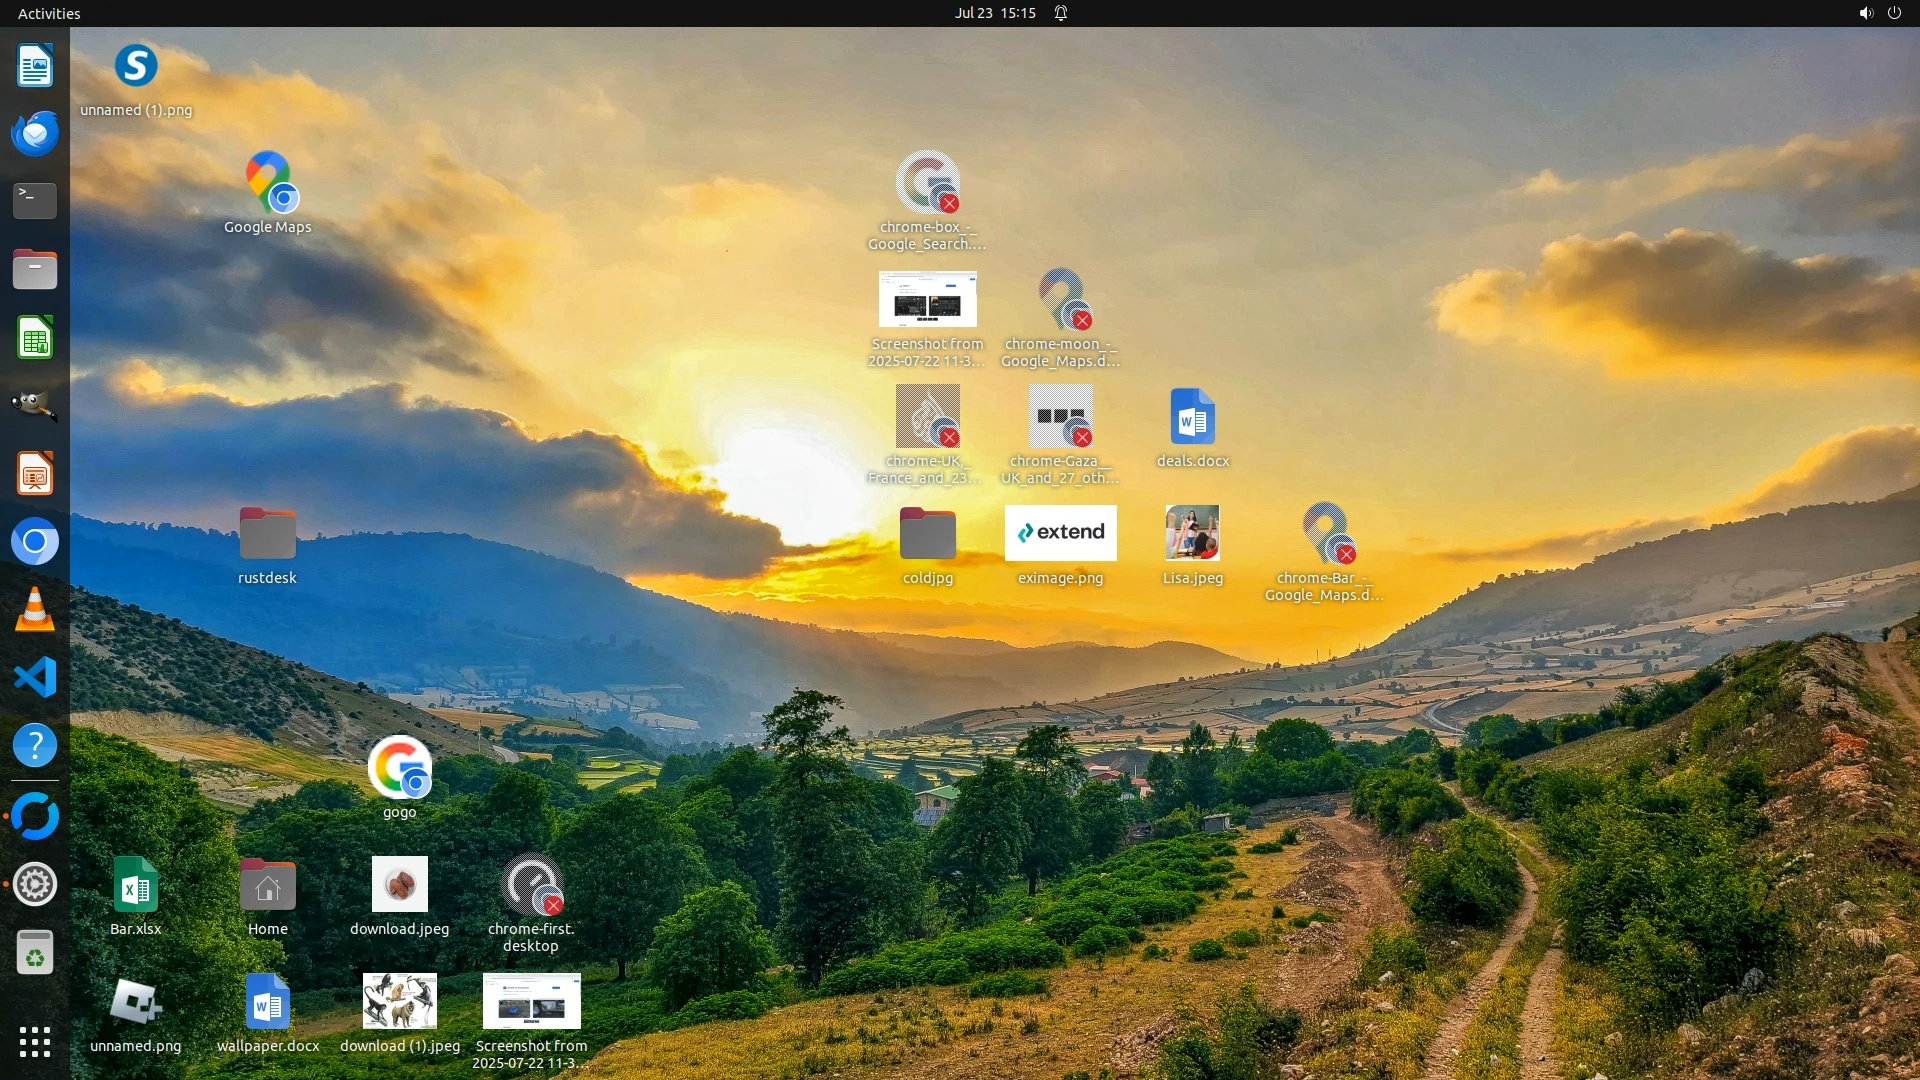Select the Google Maps desktop shortcut
This screenshot has height=1080, width=1920.
point(267,184)
